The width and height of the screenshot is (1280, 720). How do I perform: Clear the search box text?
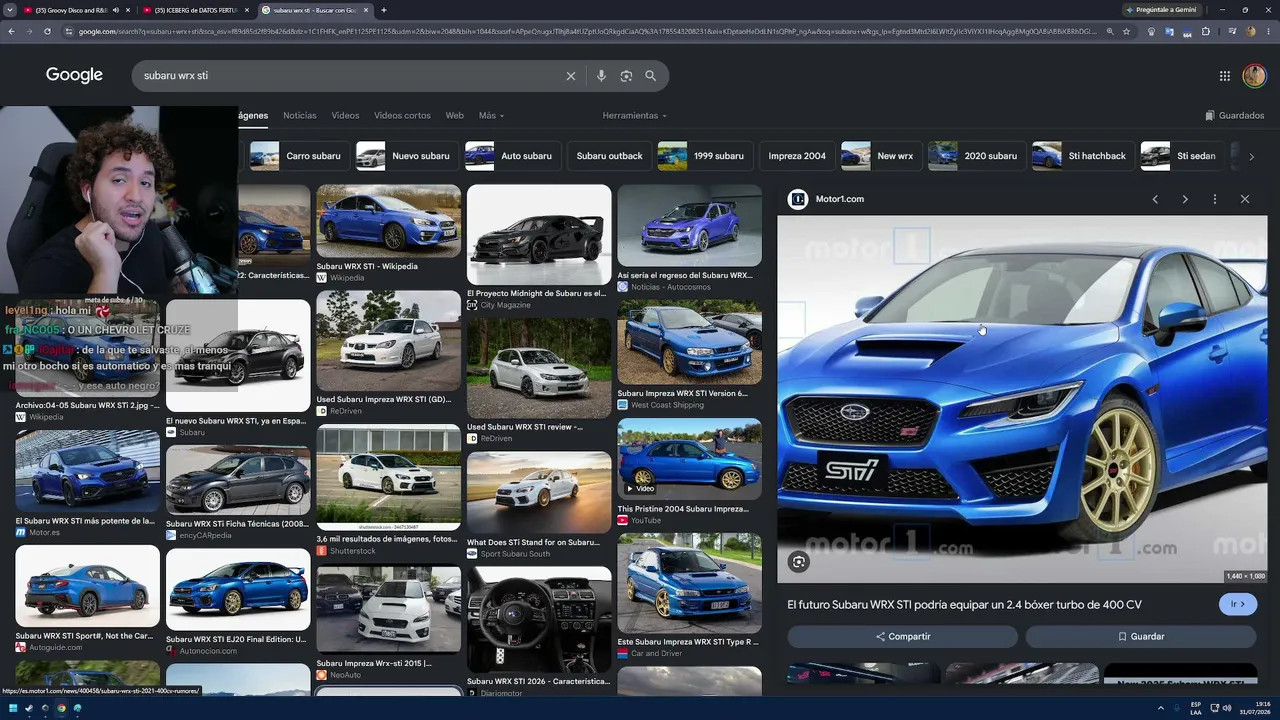(571, 76)
